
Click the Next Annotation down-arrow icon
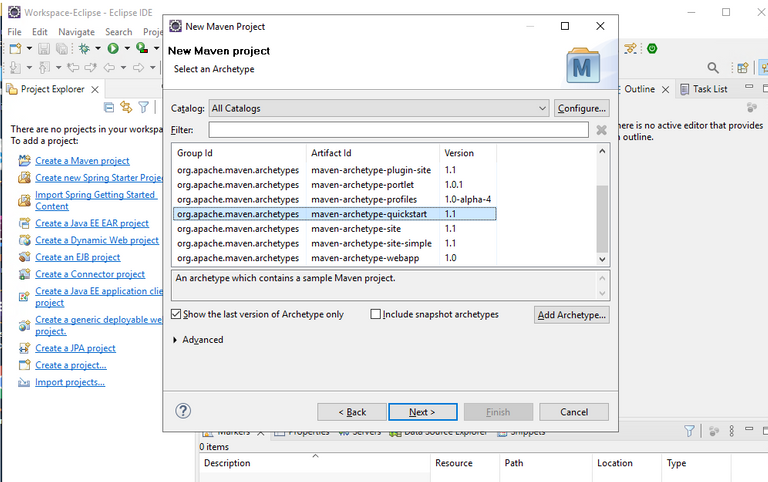[x=15, y=67]
